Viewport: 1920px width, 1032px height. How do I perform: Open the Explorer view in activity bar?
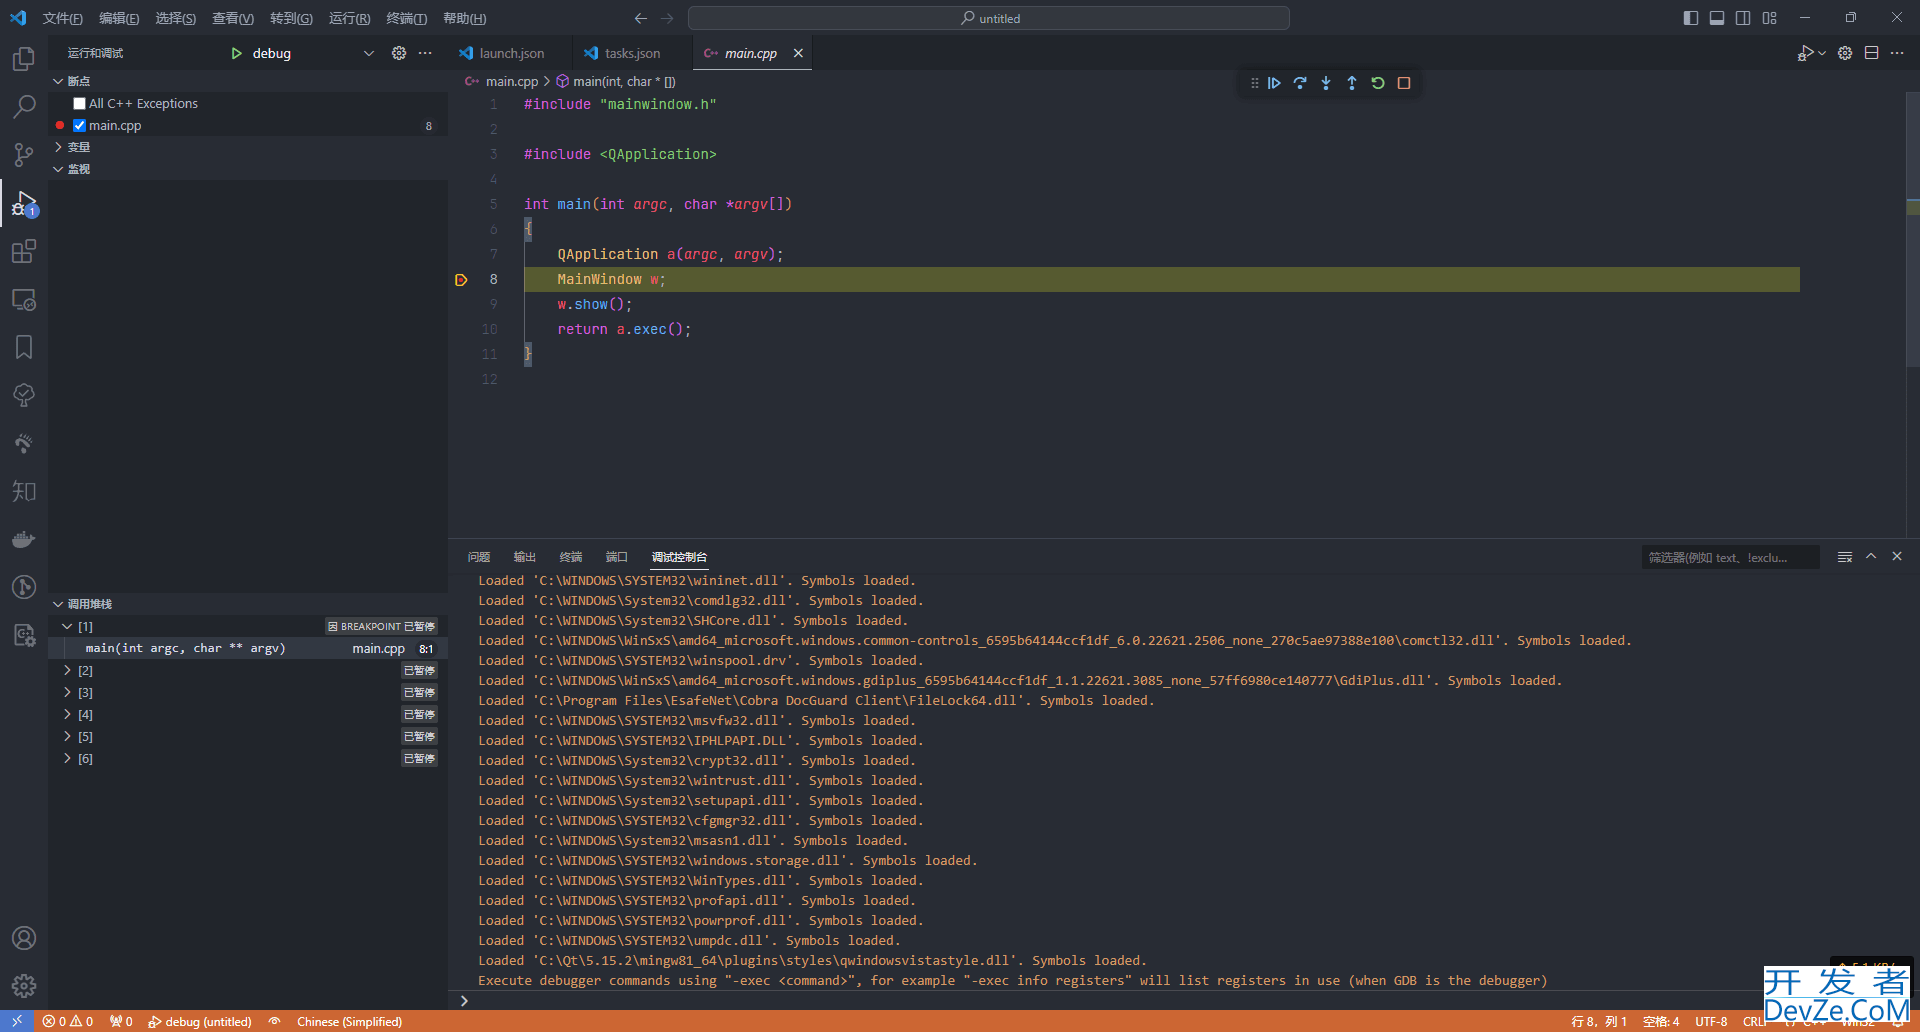pos(24,59)
